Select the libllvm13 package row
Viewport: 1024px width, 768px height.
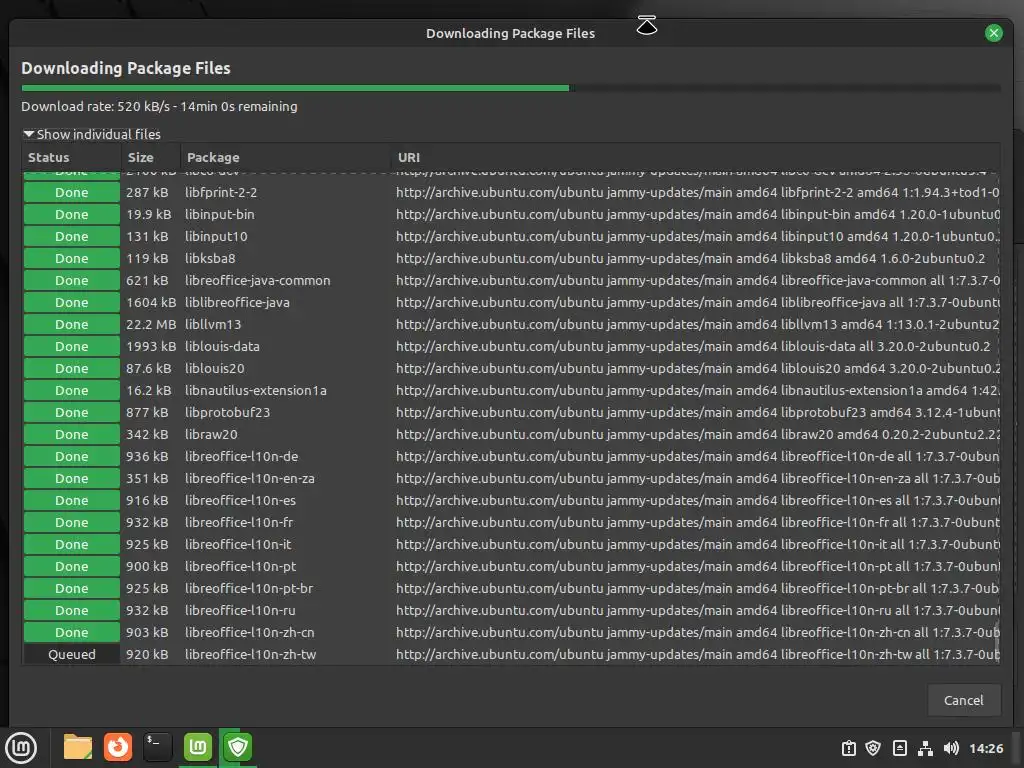pos(511,325)
